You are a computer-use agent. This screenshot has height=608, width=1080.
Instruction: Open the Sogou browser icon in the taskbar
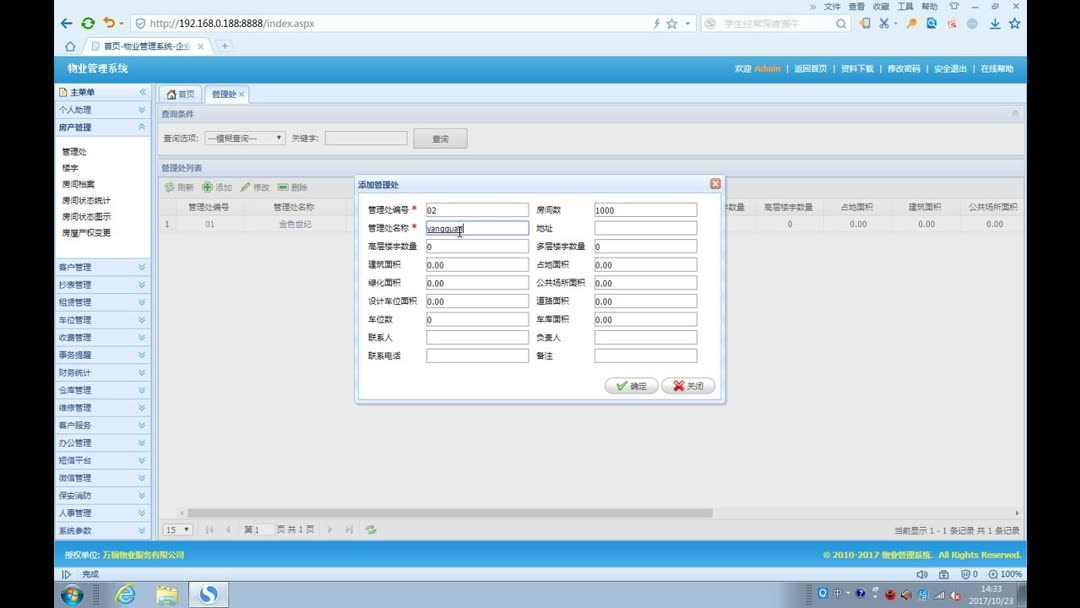(x=207, y=593)
